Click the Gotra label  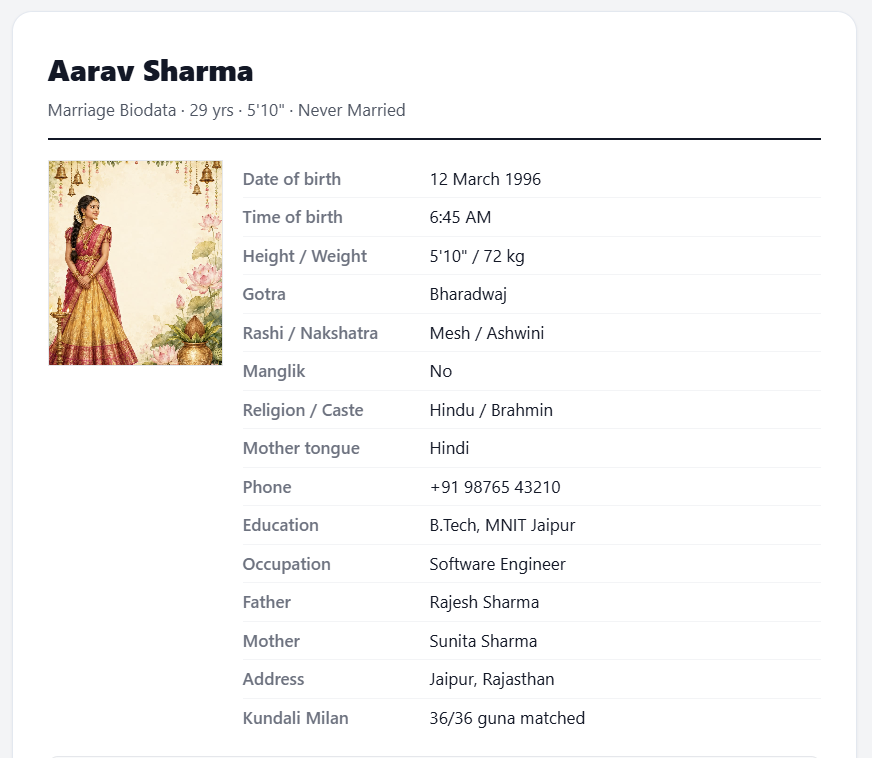(x=264, y=294)
